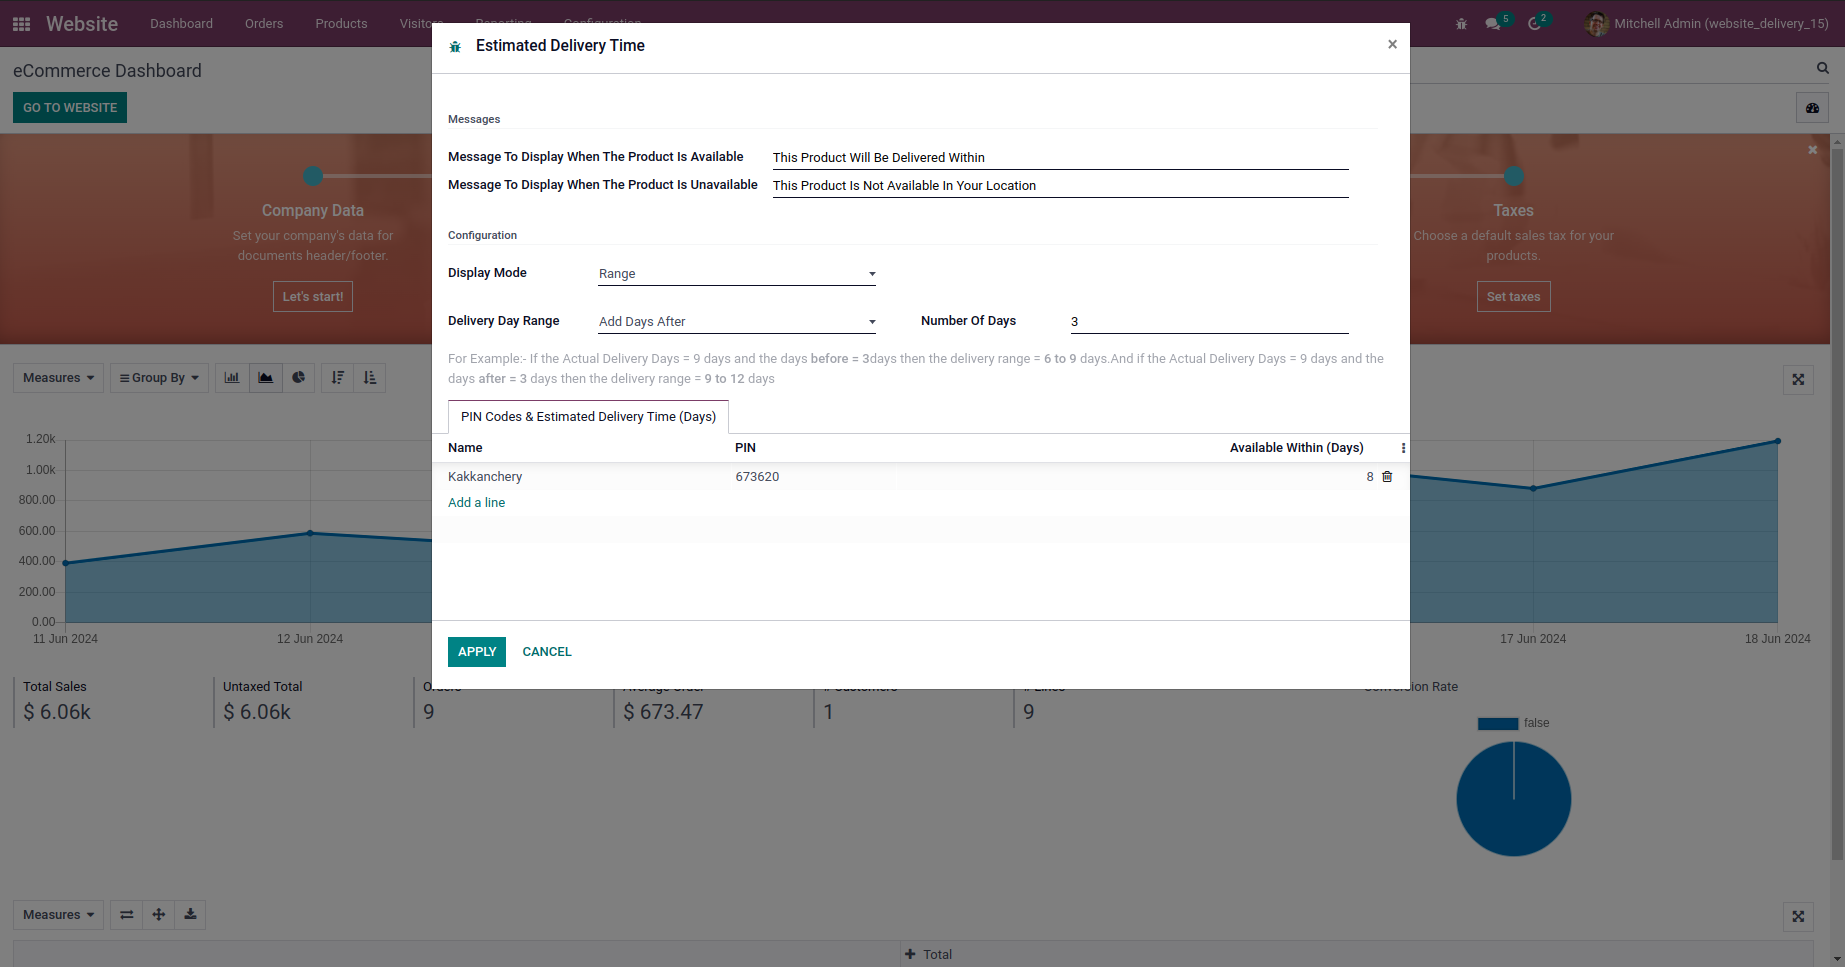Sort by PIN column header
This screenshot has height=967, width=1845.
pyautogui.click(x=745, y=448)
